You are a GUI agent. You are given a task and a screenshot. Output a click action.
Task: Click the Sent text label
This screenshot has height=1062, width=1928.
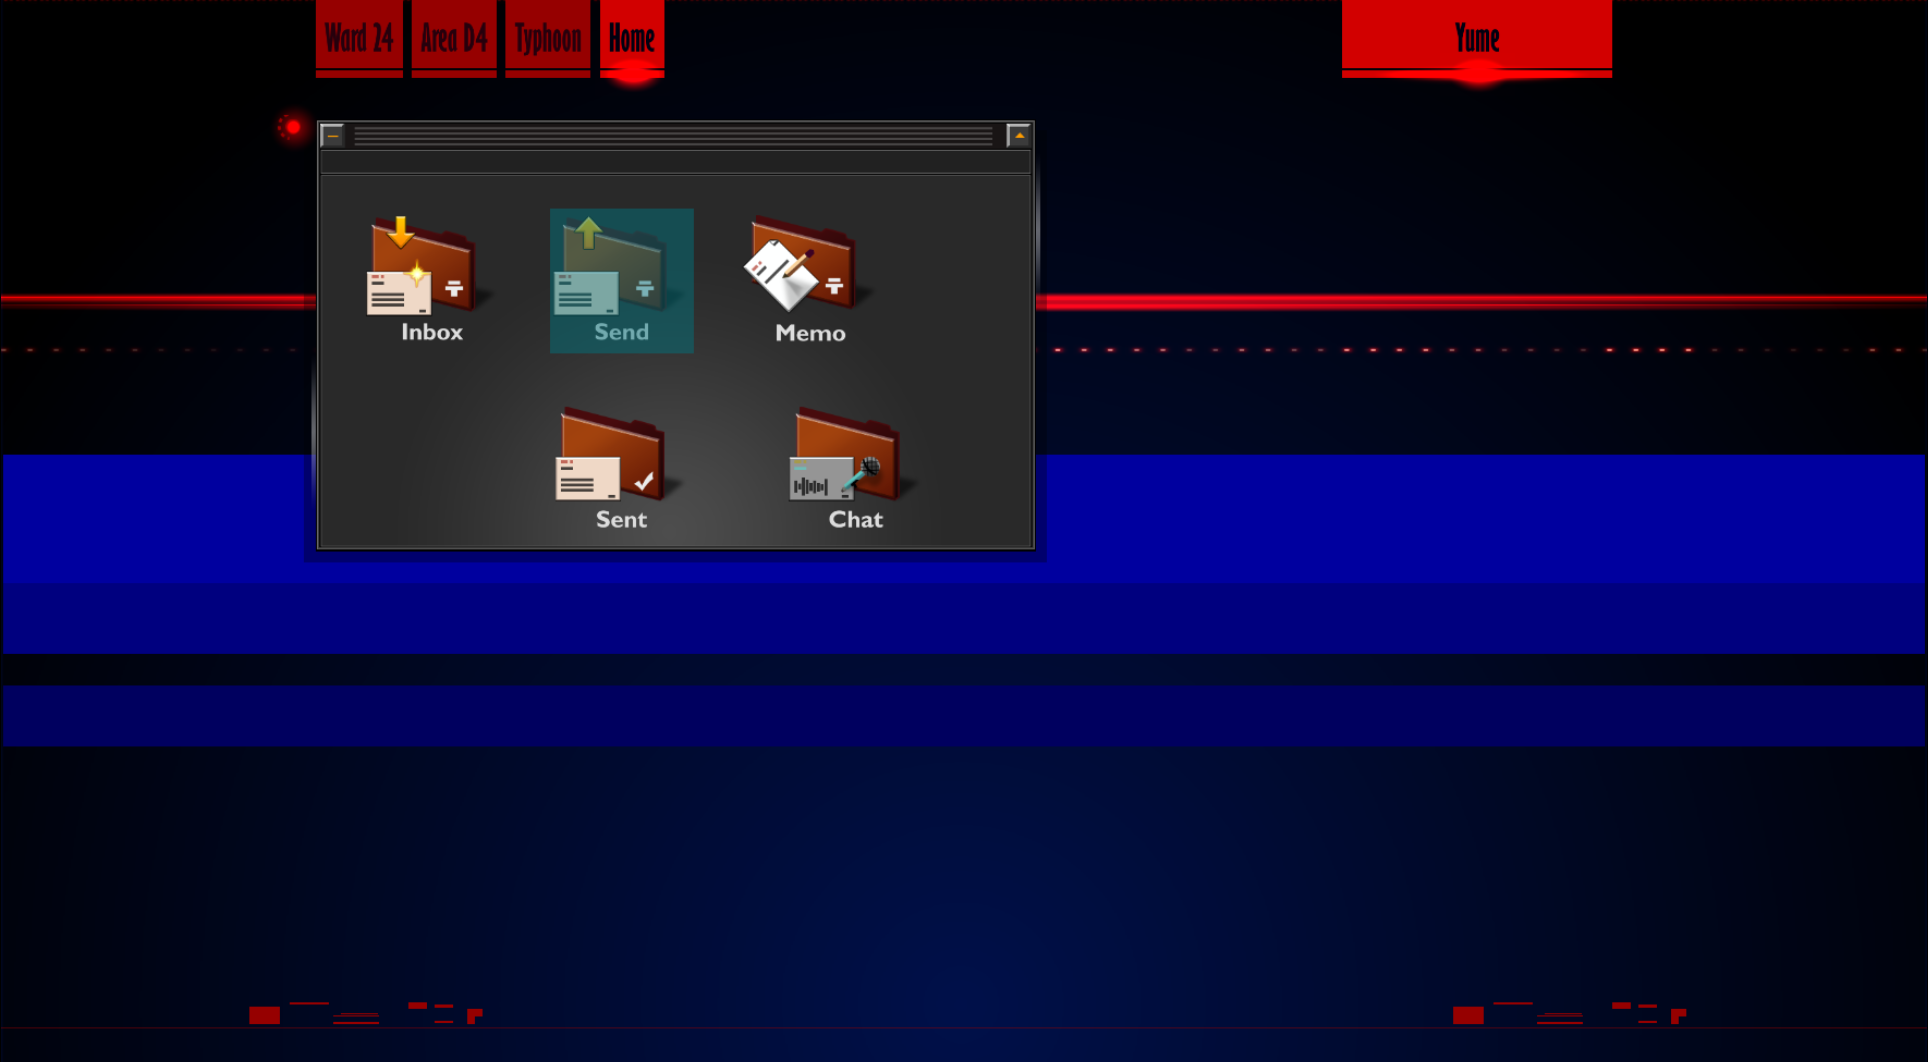coord(621,519)
